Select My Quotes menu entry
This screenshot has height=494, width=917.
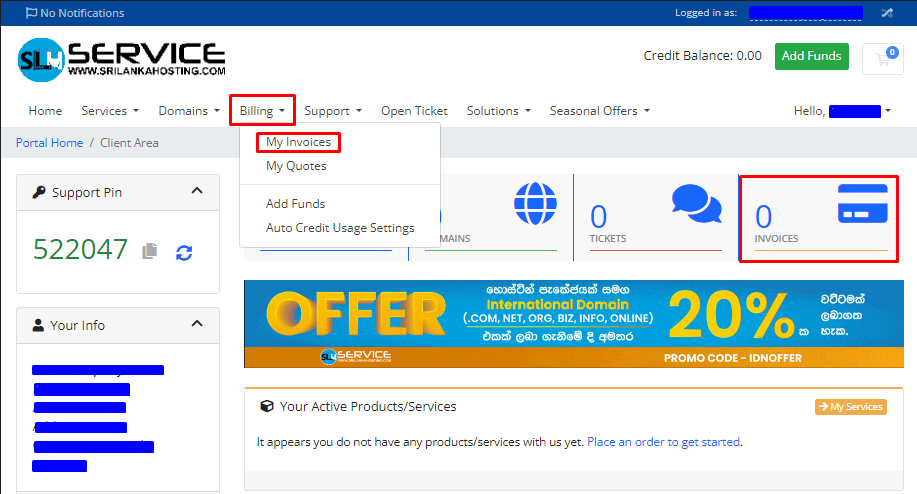tap(296, 166)
